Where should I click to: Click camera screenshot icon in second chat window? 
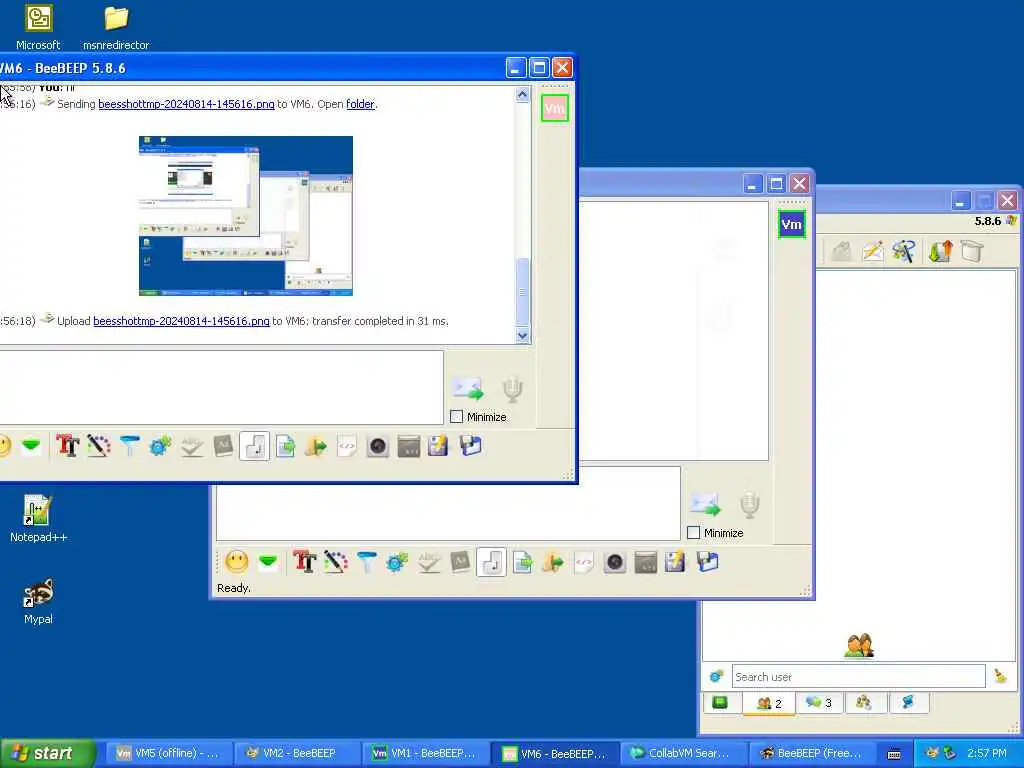pos(615,562)
